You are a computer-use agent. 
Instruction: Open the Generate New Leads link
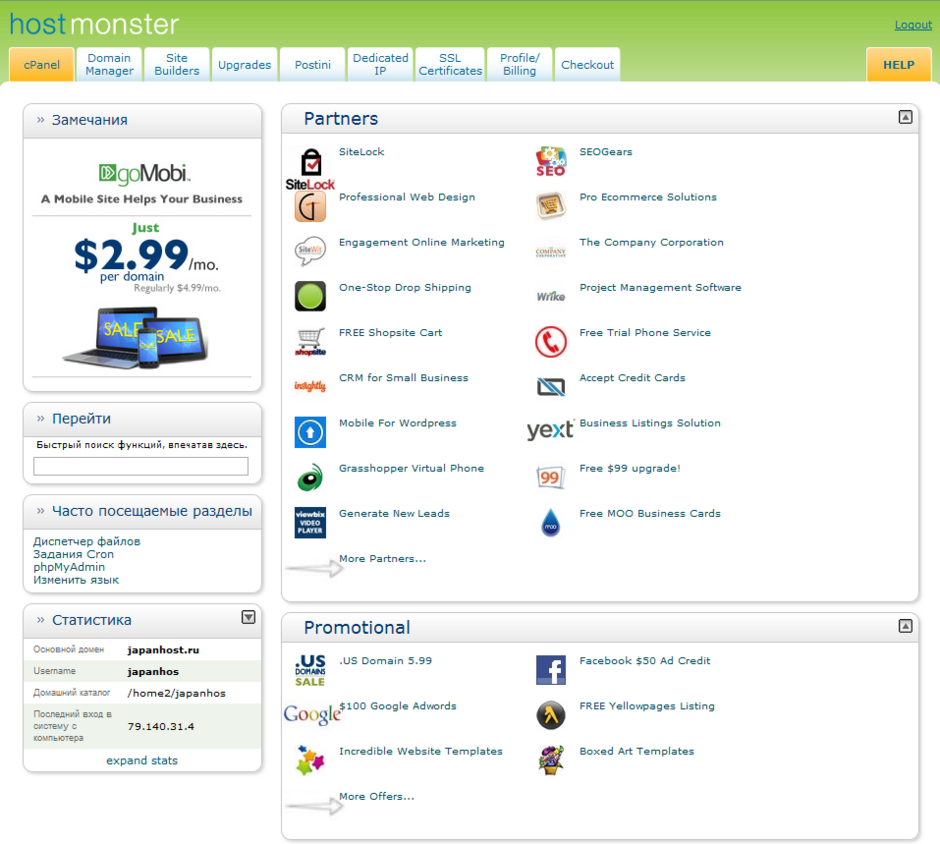[394, 514]
